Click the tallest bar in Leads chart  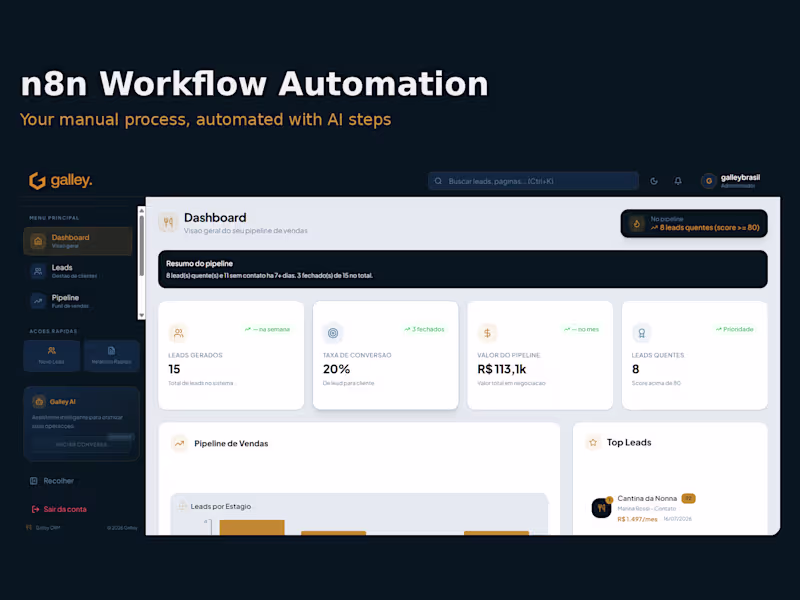pos(252,528)
